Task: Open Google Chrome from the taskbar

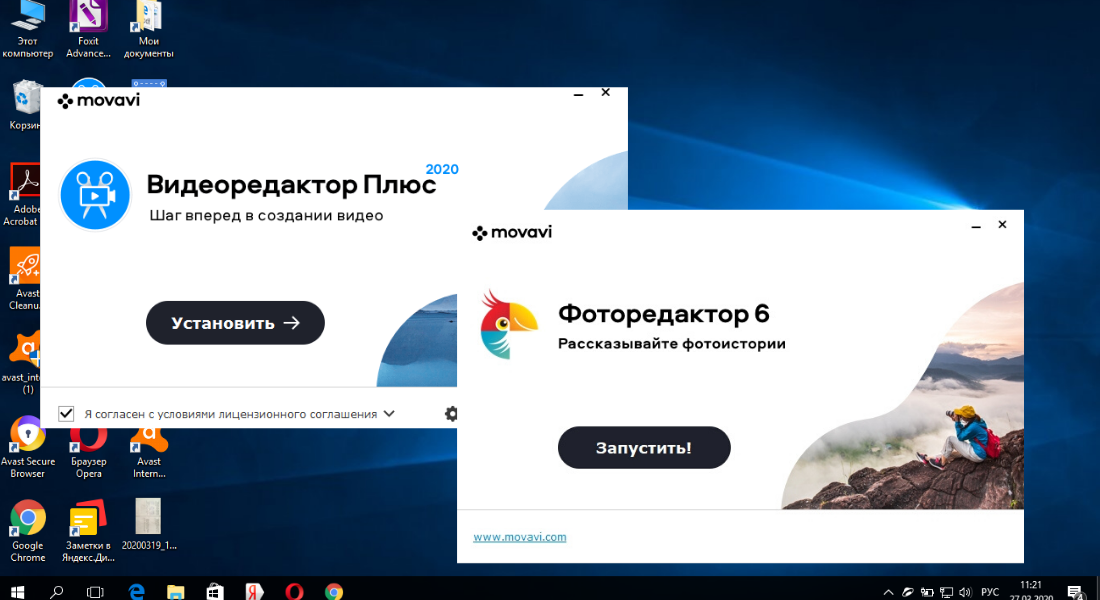Action: (334, 592)
